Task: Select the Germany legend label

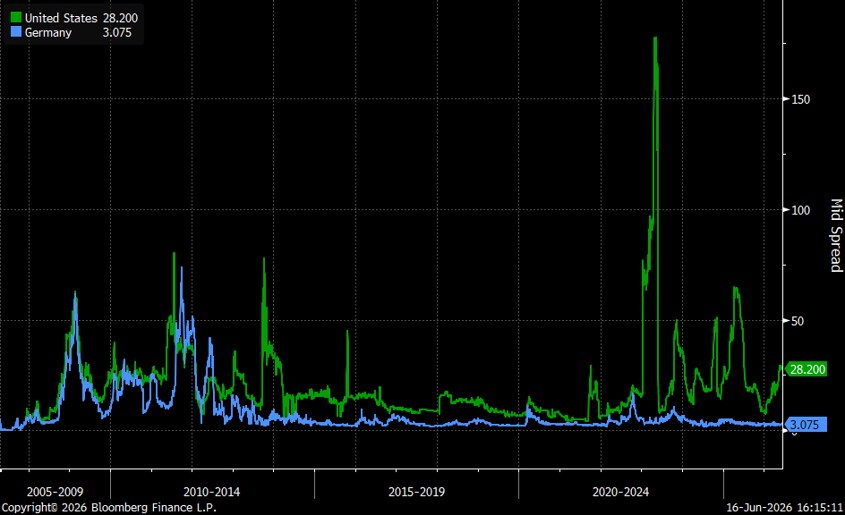Action: tap(48, 32)
